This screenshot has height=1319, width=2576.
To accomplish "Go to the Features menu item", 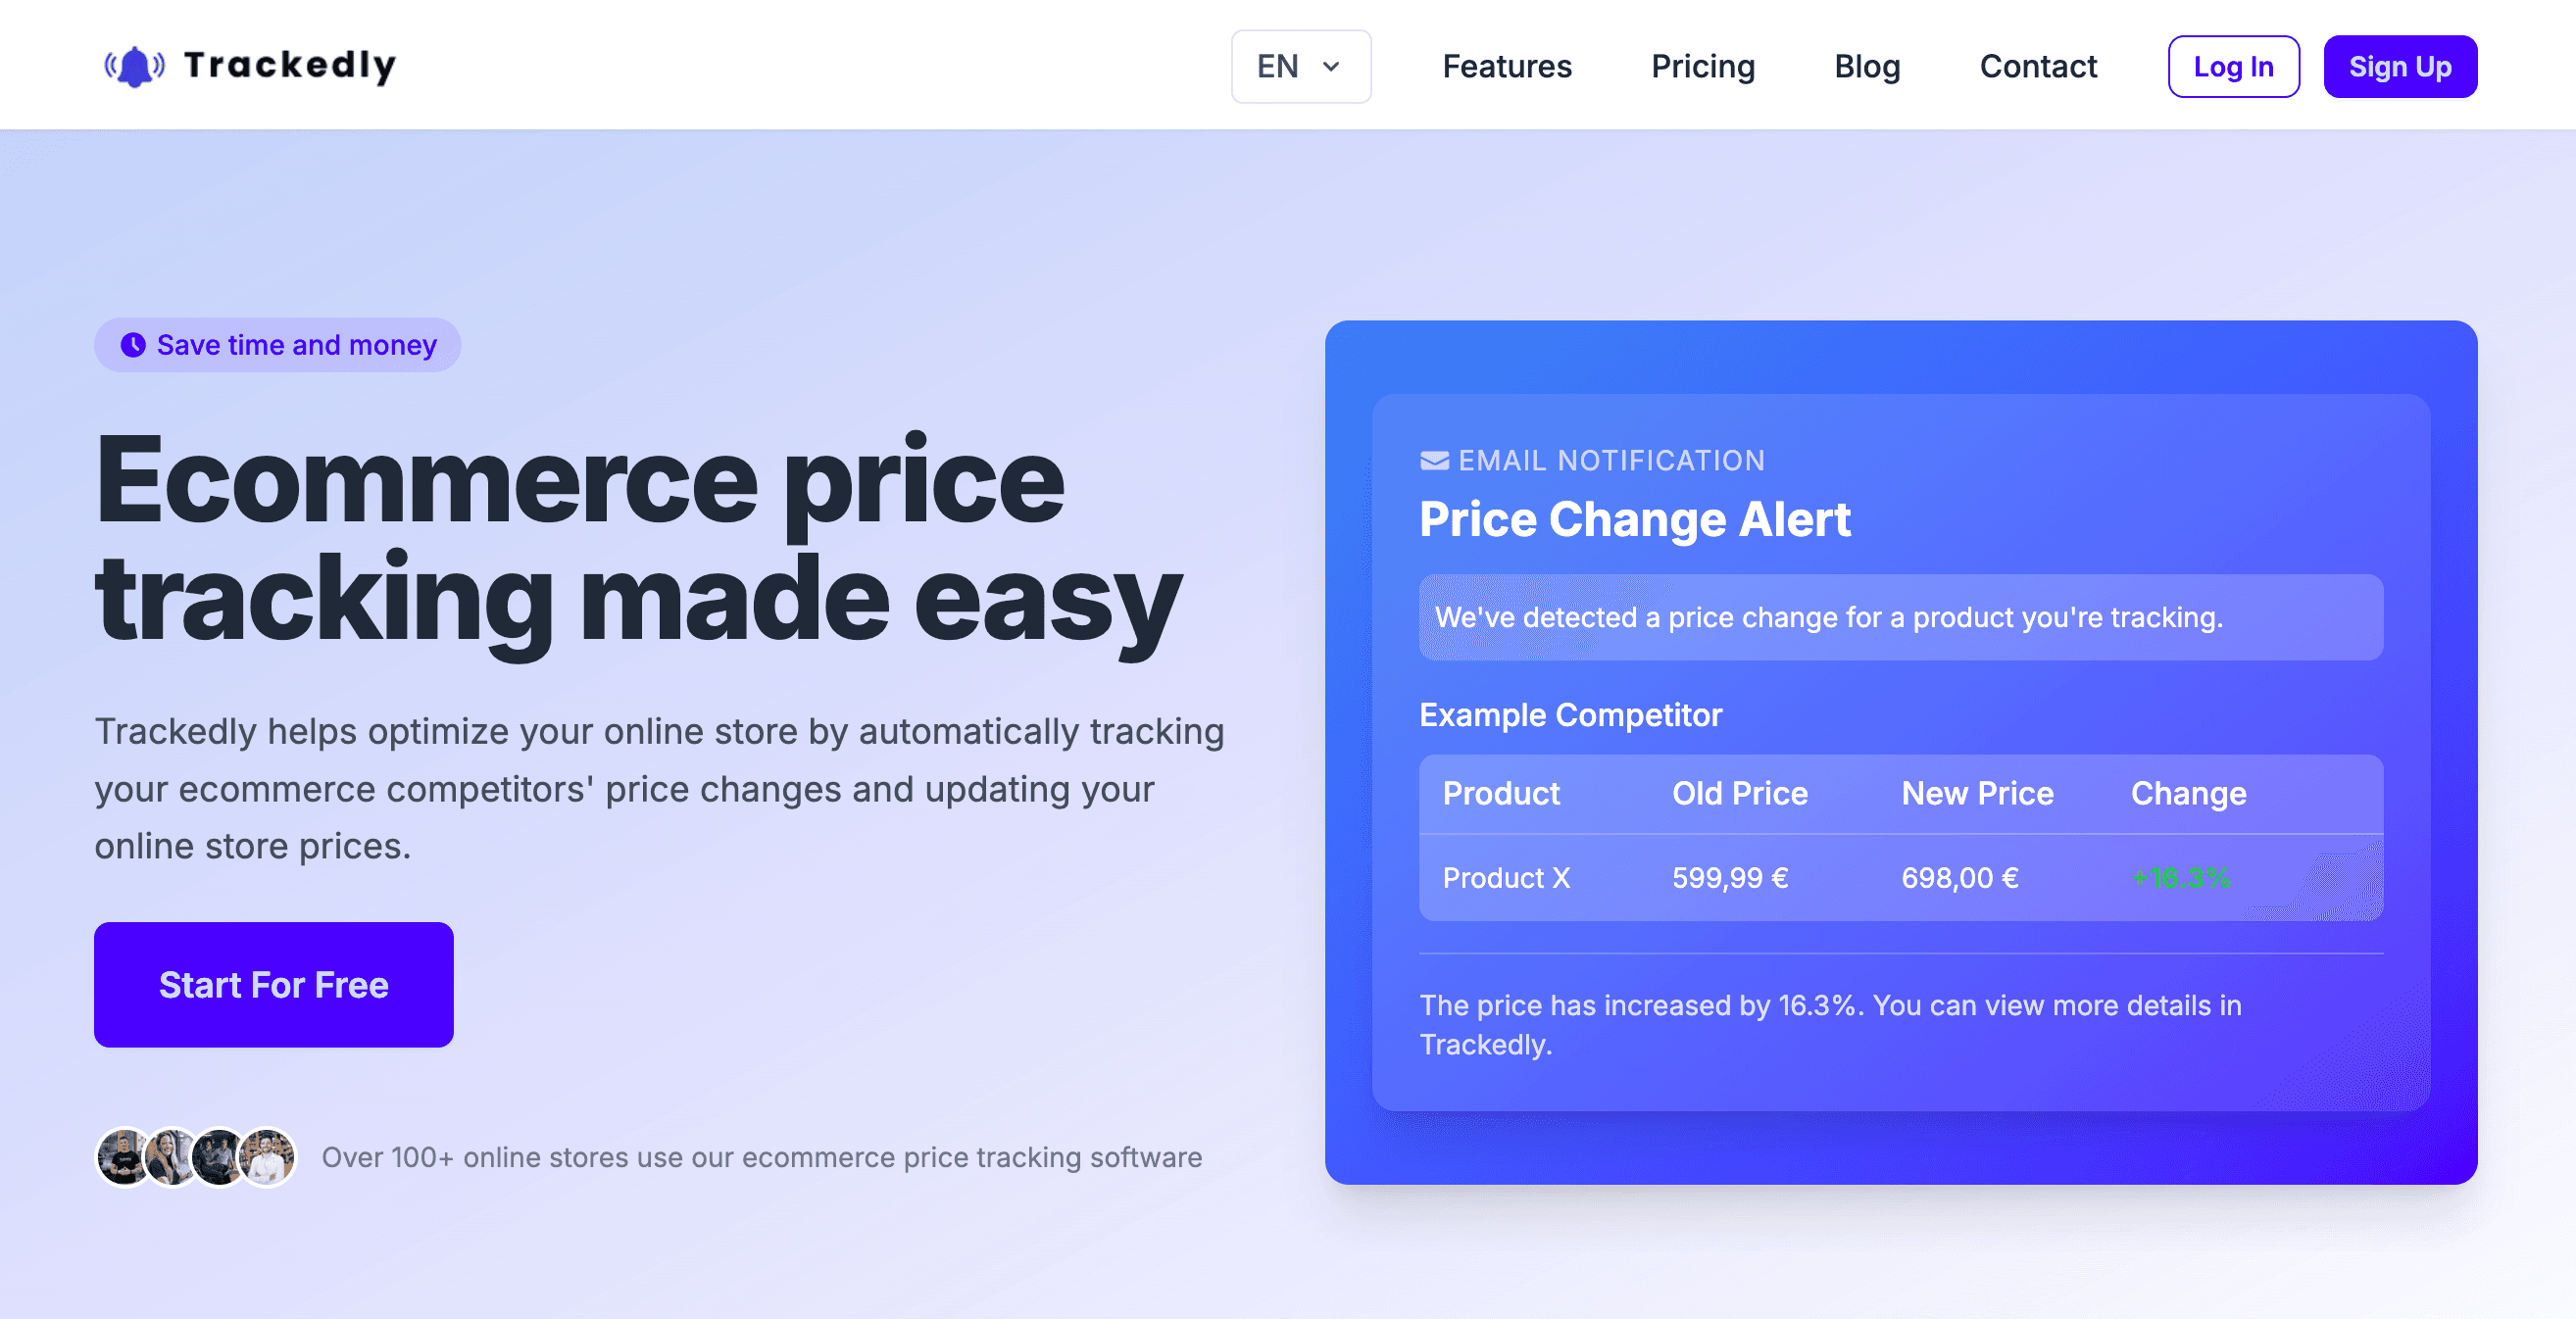I will 1506,67.
